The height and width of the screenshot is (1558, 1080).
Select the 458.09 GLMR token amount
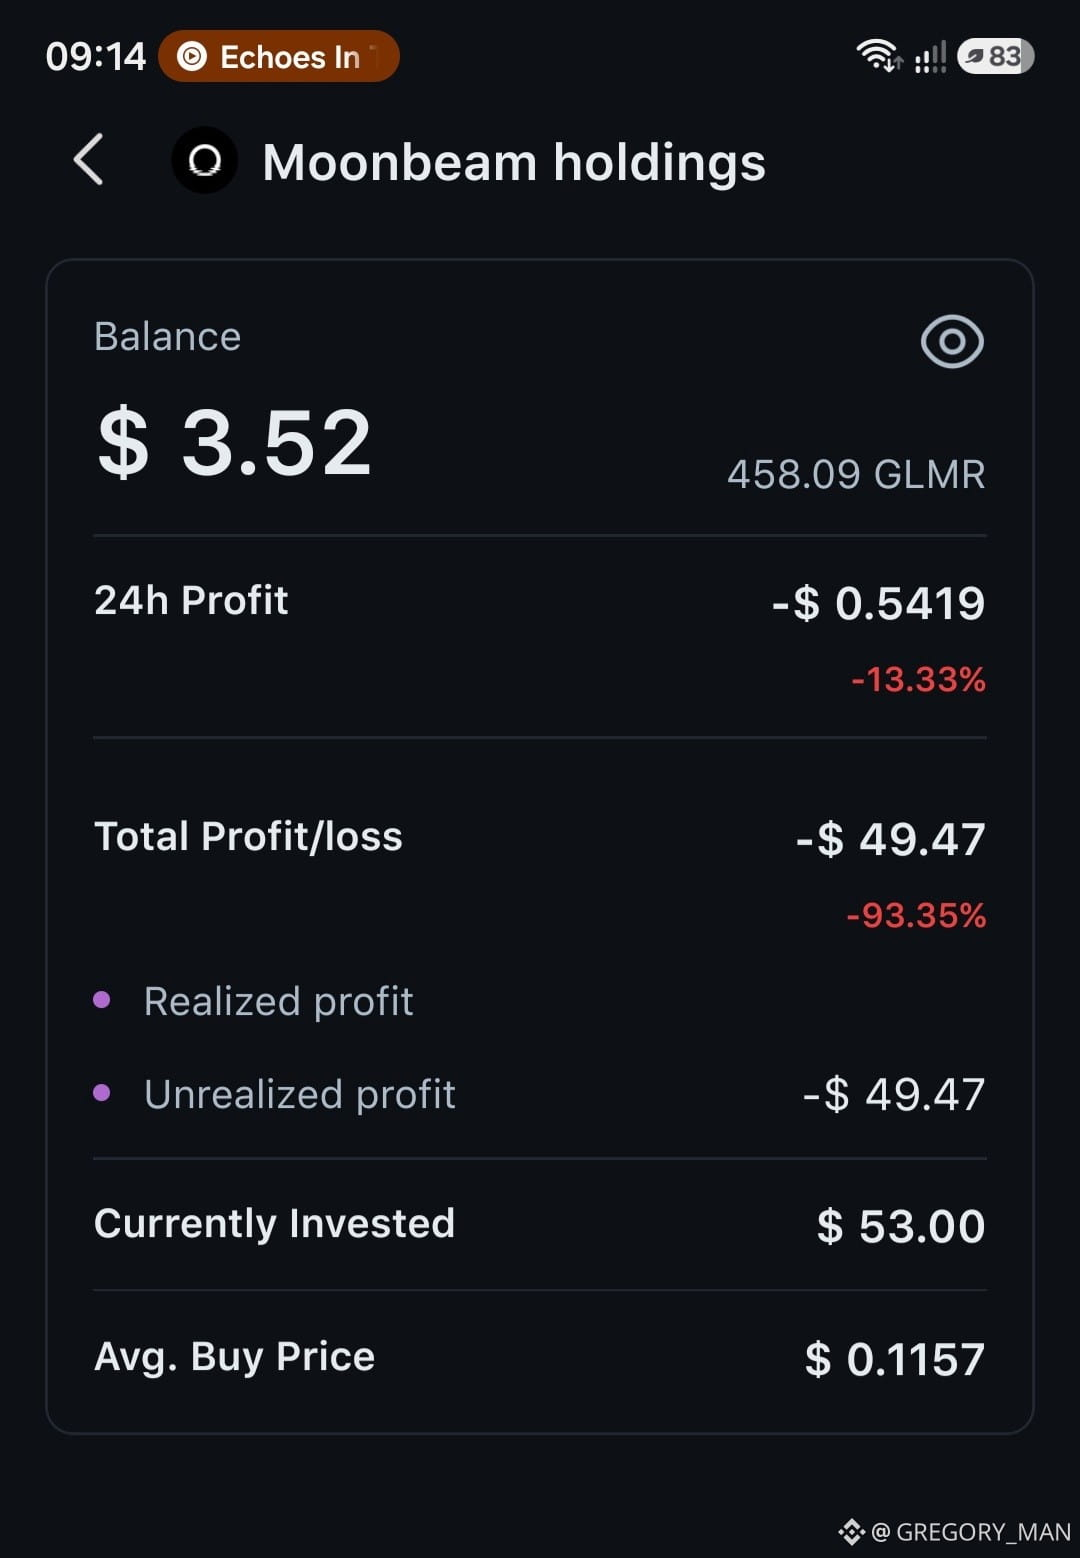click(856, 474)
